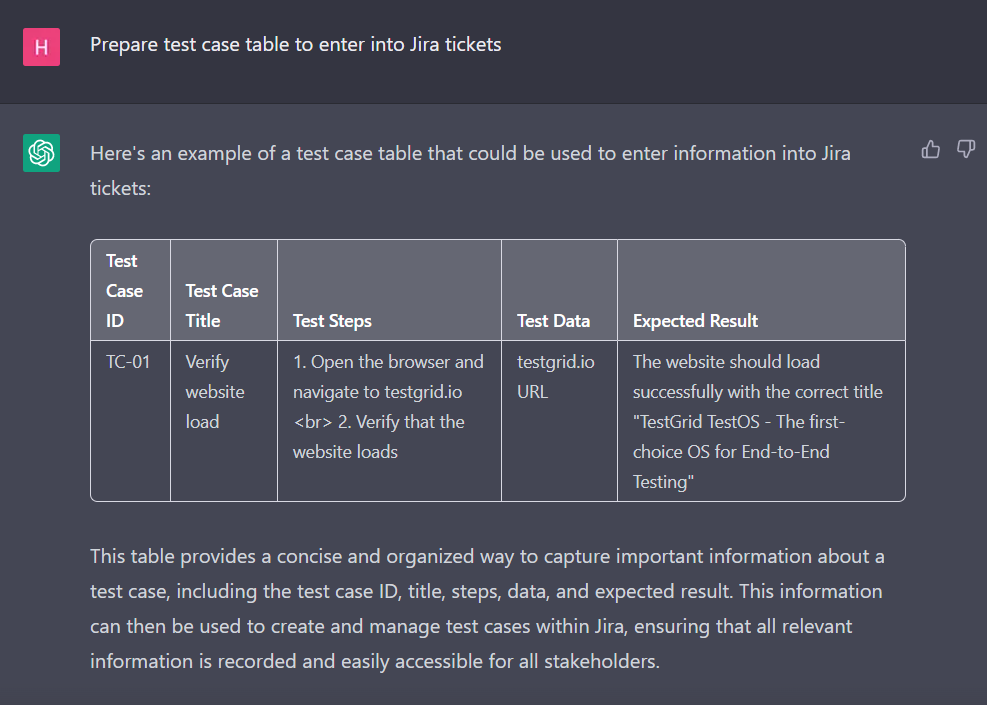Click the pink H user avatar
987x705 pixels.
click(x=42, y=47)
